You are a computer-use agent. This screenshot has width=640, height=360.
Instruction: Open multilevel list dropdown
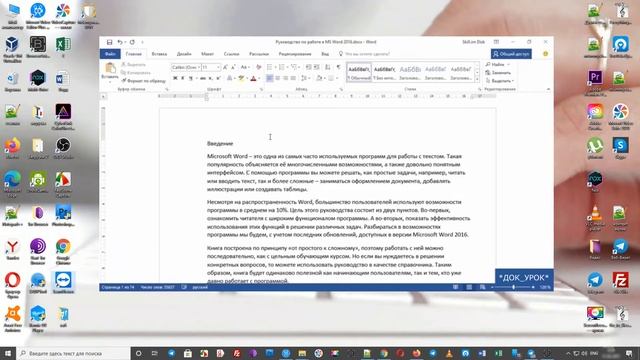[x=299, y=67]
